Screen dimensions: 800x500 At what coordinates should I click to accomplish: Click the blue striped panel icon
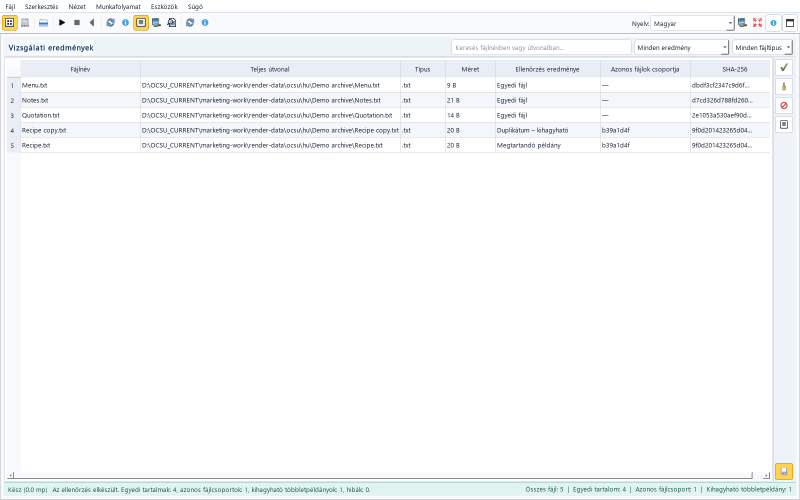43,22
